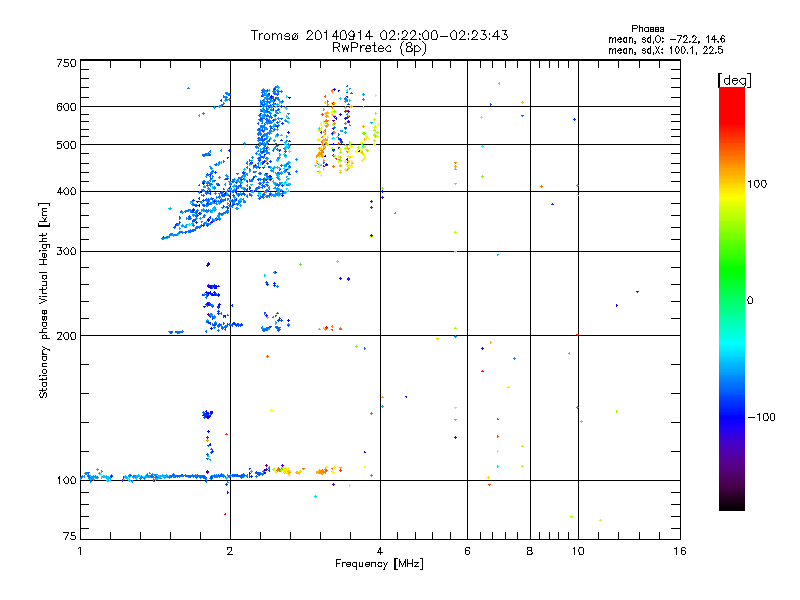Click the '1' frequency axis tick label
This screenshot has height=600, width=800.
tap(80, 551)
